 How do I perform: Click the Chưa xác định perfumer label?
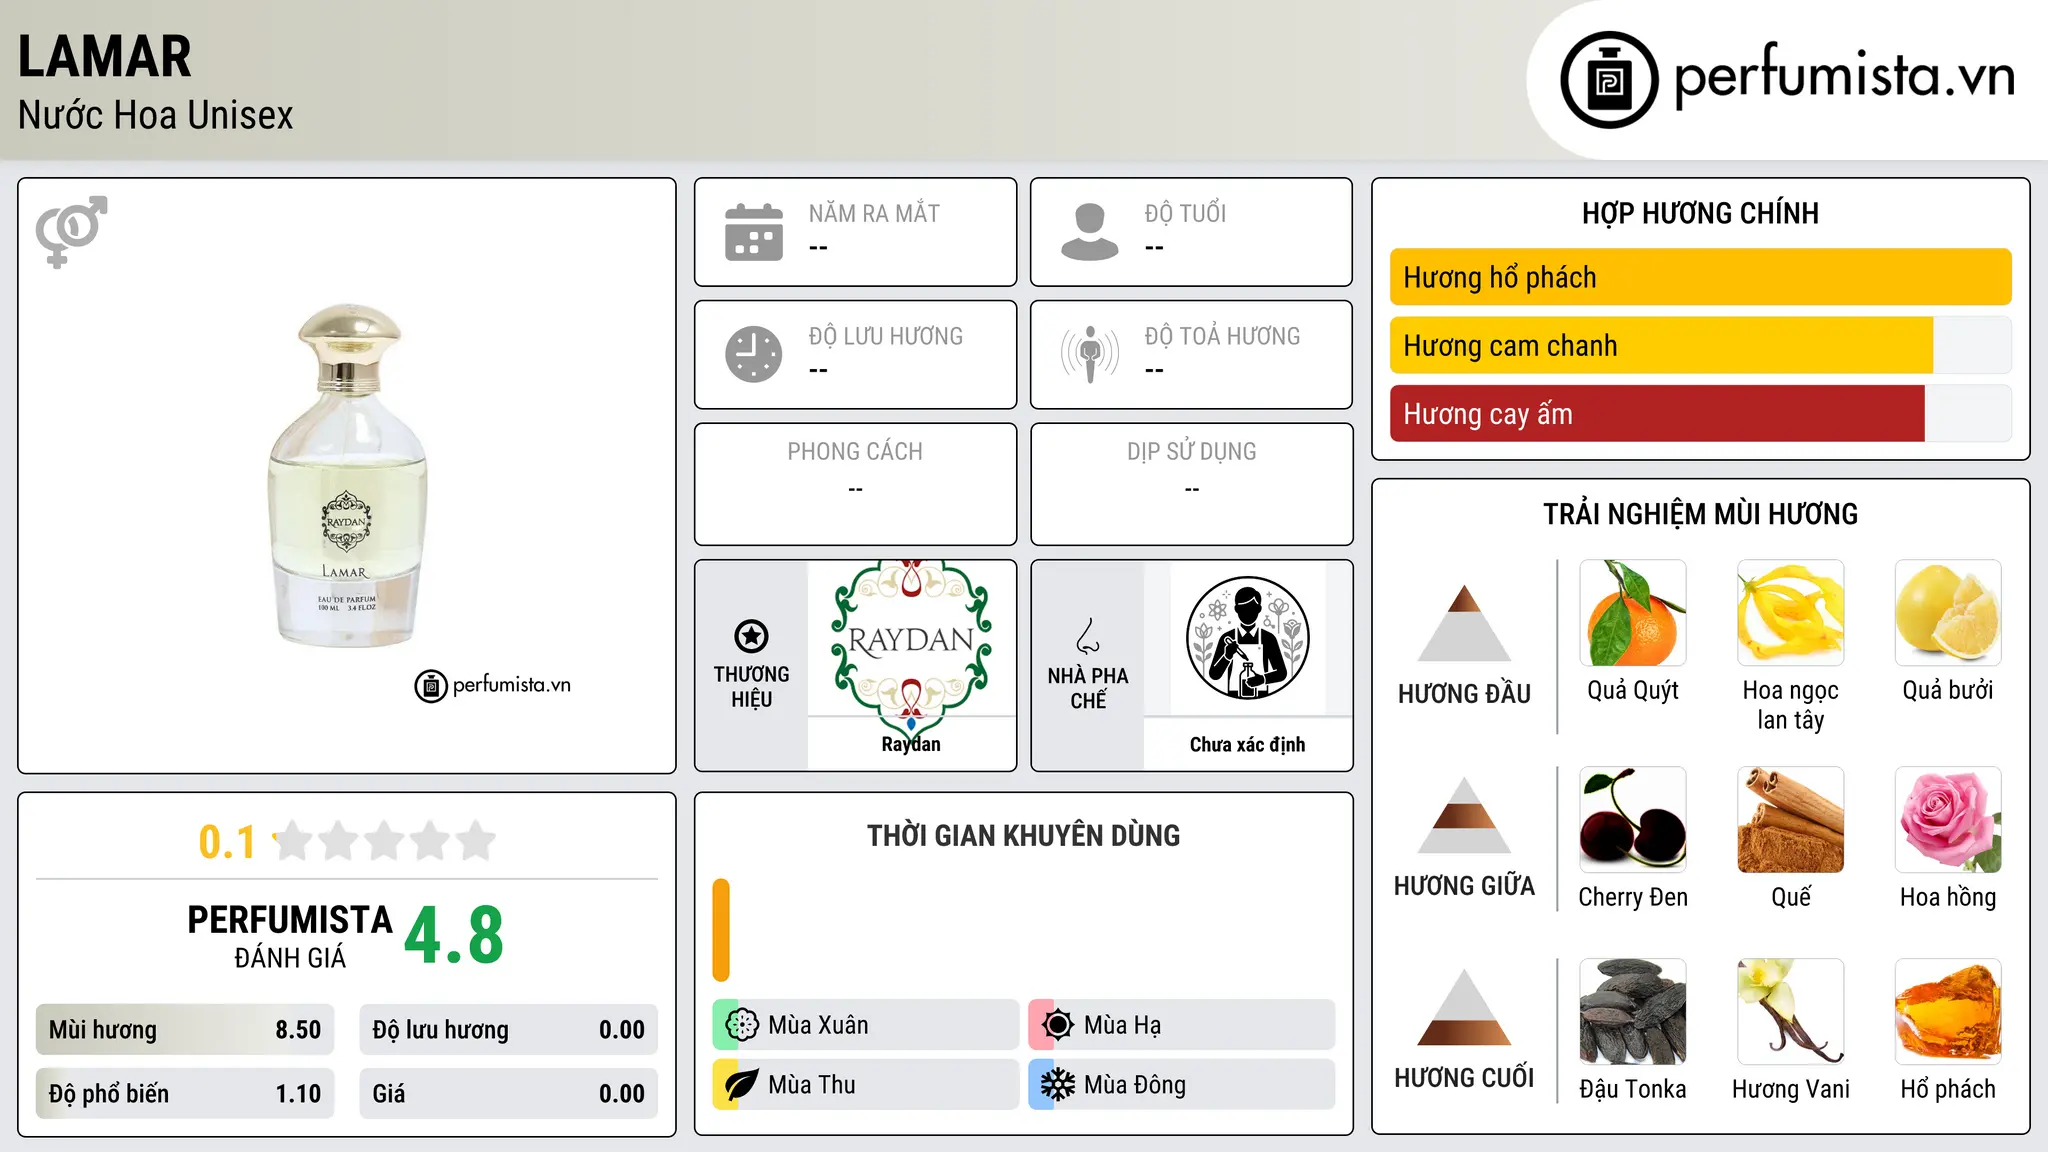coord(1247,744)
